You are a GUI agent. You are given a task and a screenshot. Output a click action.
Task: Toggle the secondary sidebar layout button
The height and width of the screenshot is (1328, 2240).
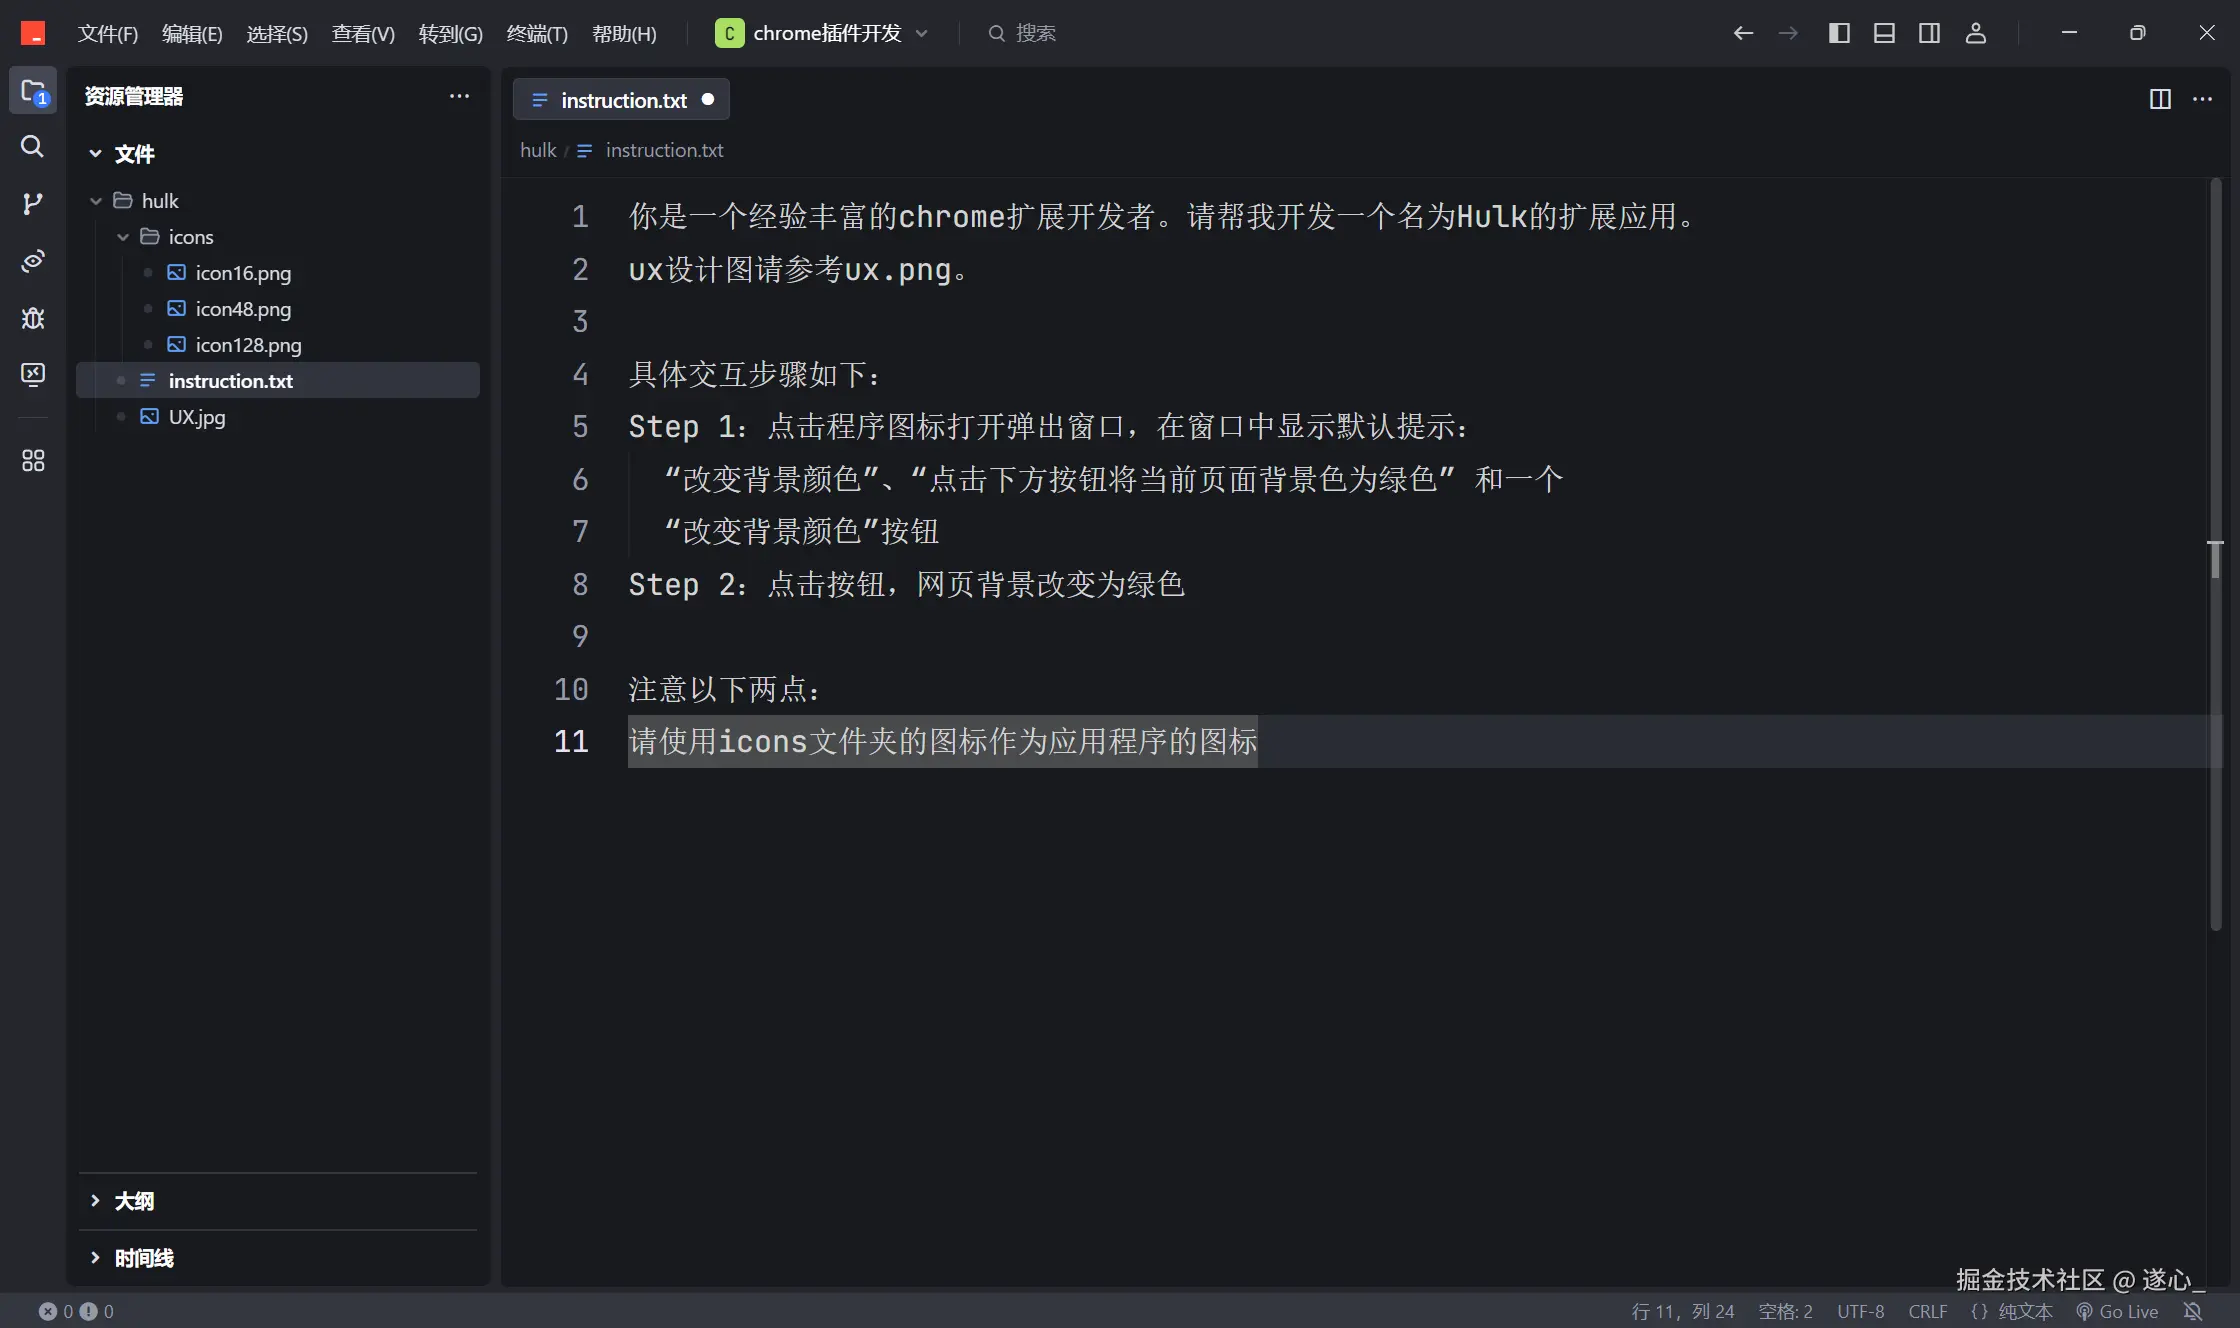[x=1929, y=33]
